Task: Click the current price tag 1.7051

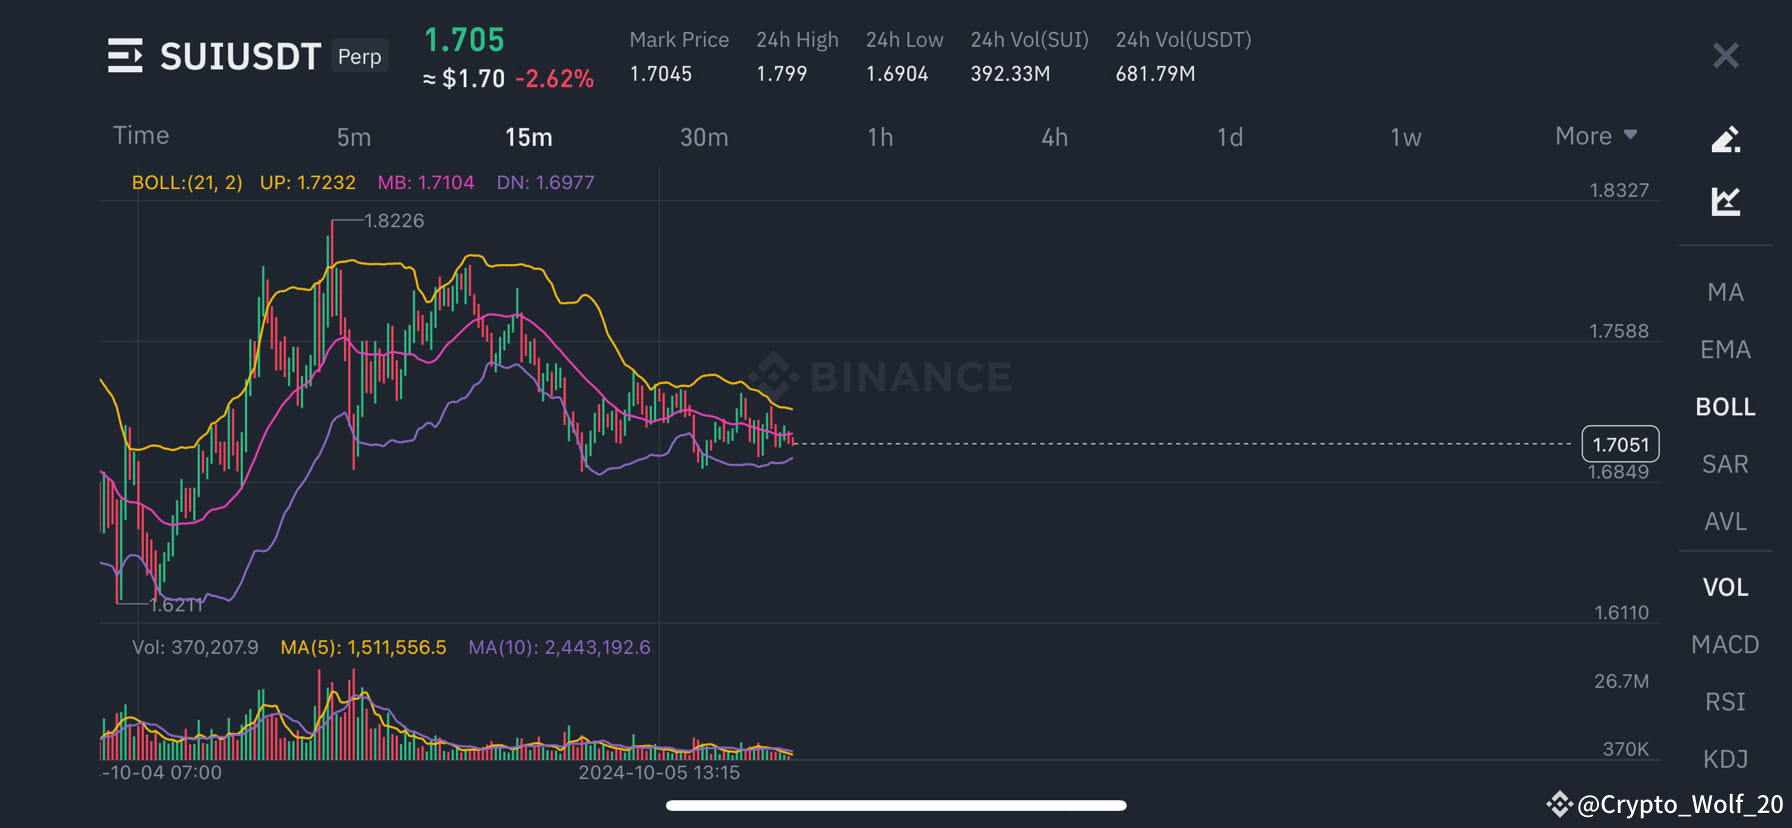Action: click(x=1620, y=444)
